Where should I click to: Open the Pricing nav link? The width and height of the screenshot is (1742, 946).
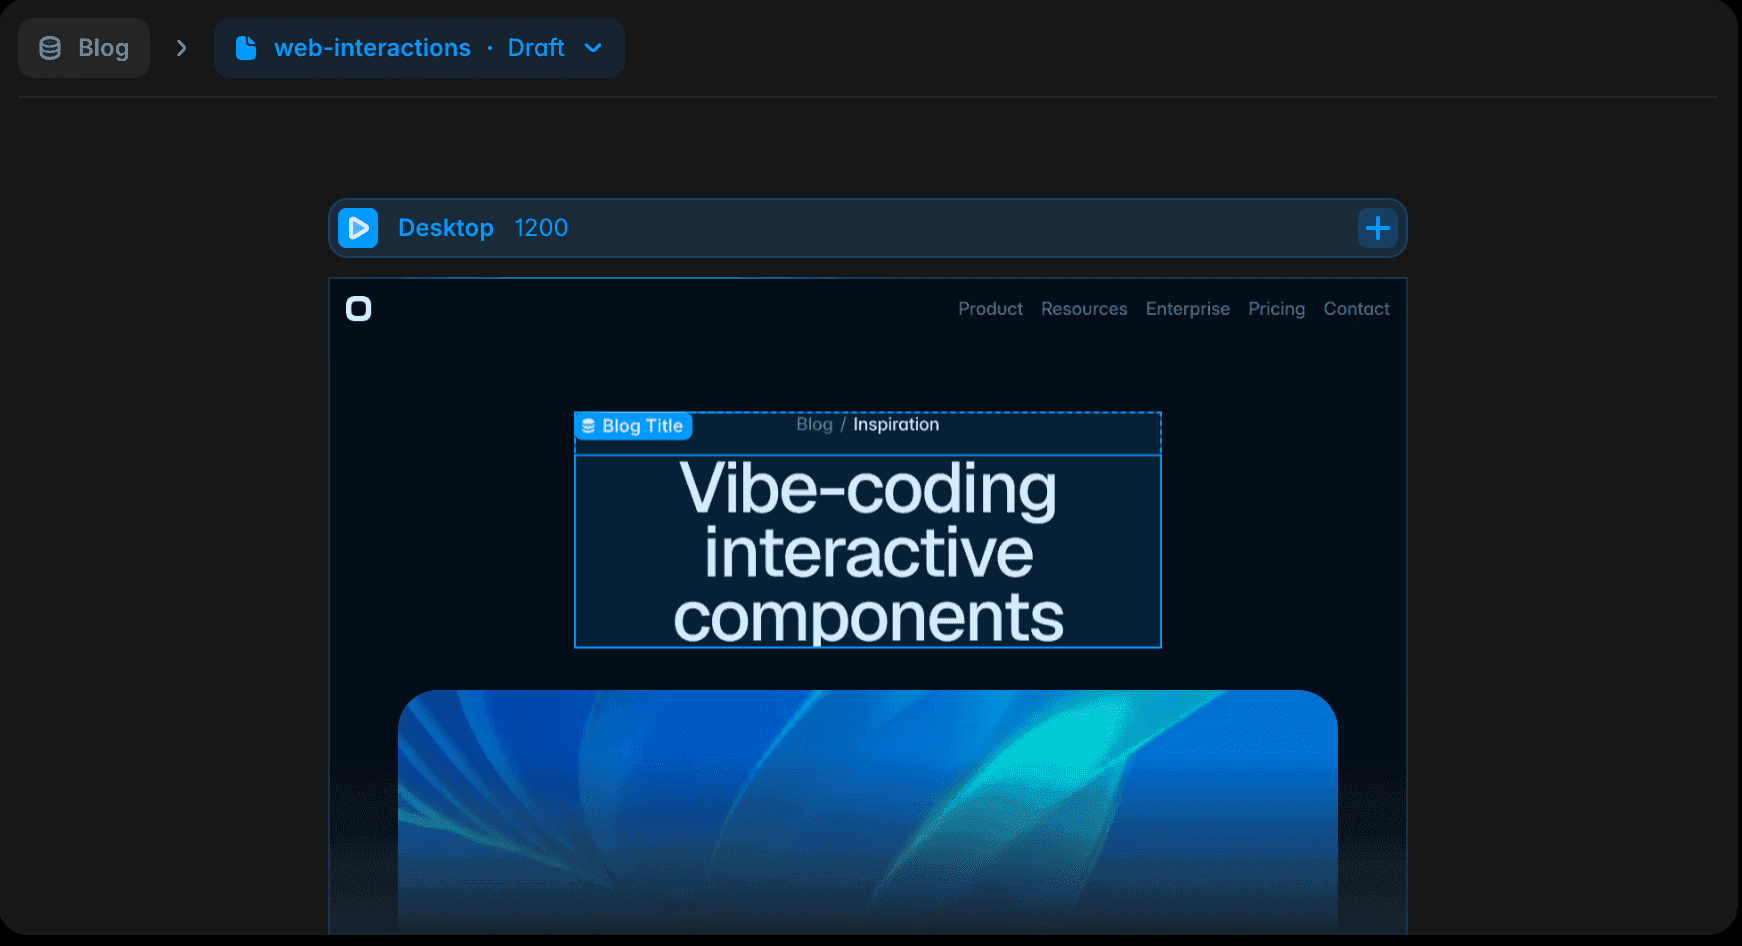pyautogui.click(x=1276, y=309)
